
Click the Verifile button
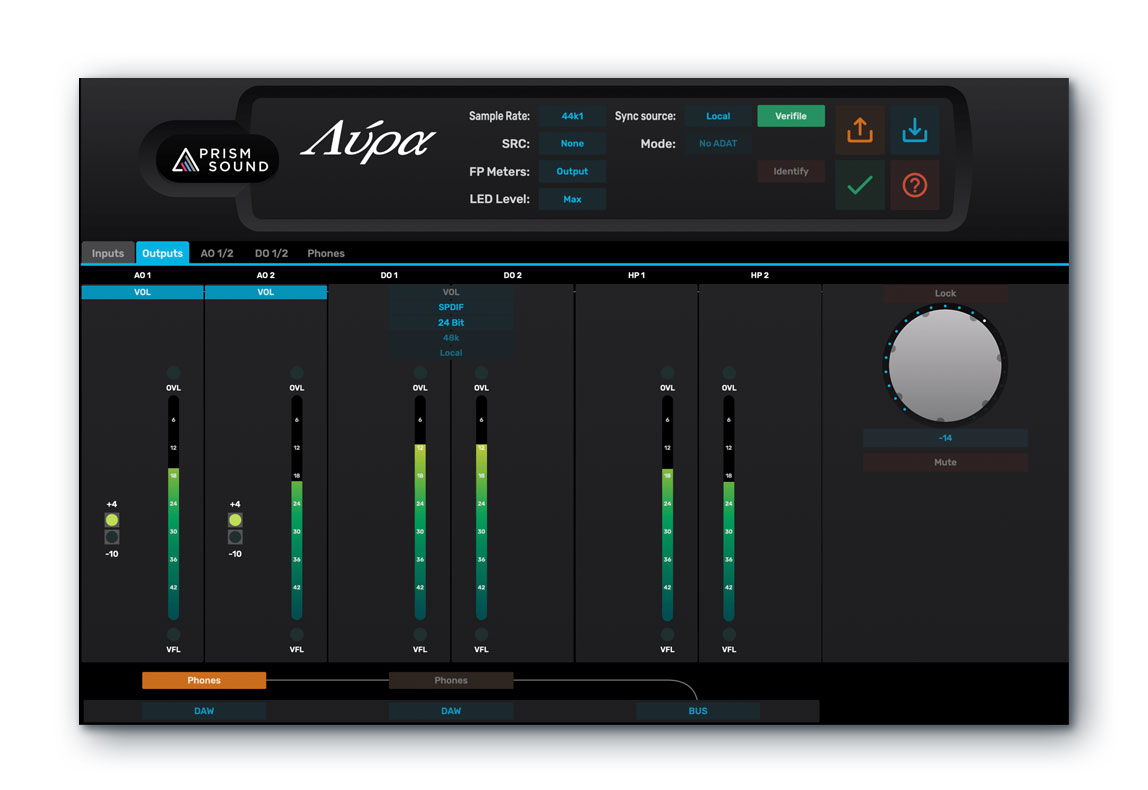[x=791, y=116]
